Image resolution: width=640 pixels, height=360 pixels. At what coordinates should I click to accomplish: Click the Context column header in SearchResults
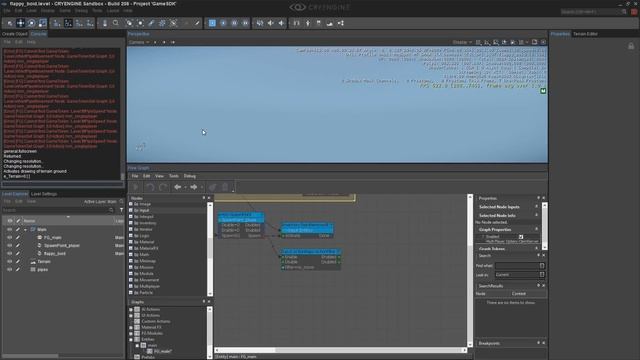[x=519, y=293]
